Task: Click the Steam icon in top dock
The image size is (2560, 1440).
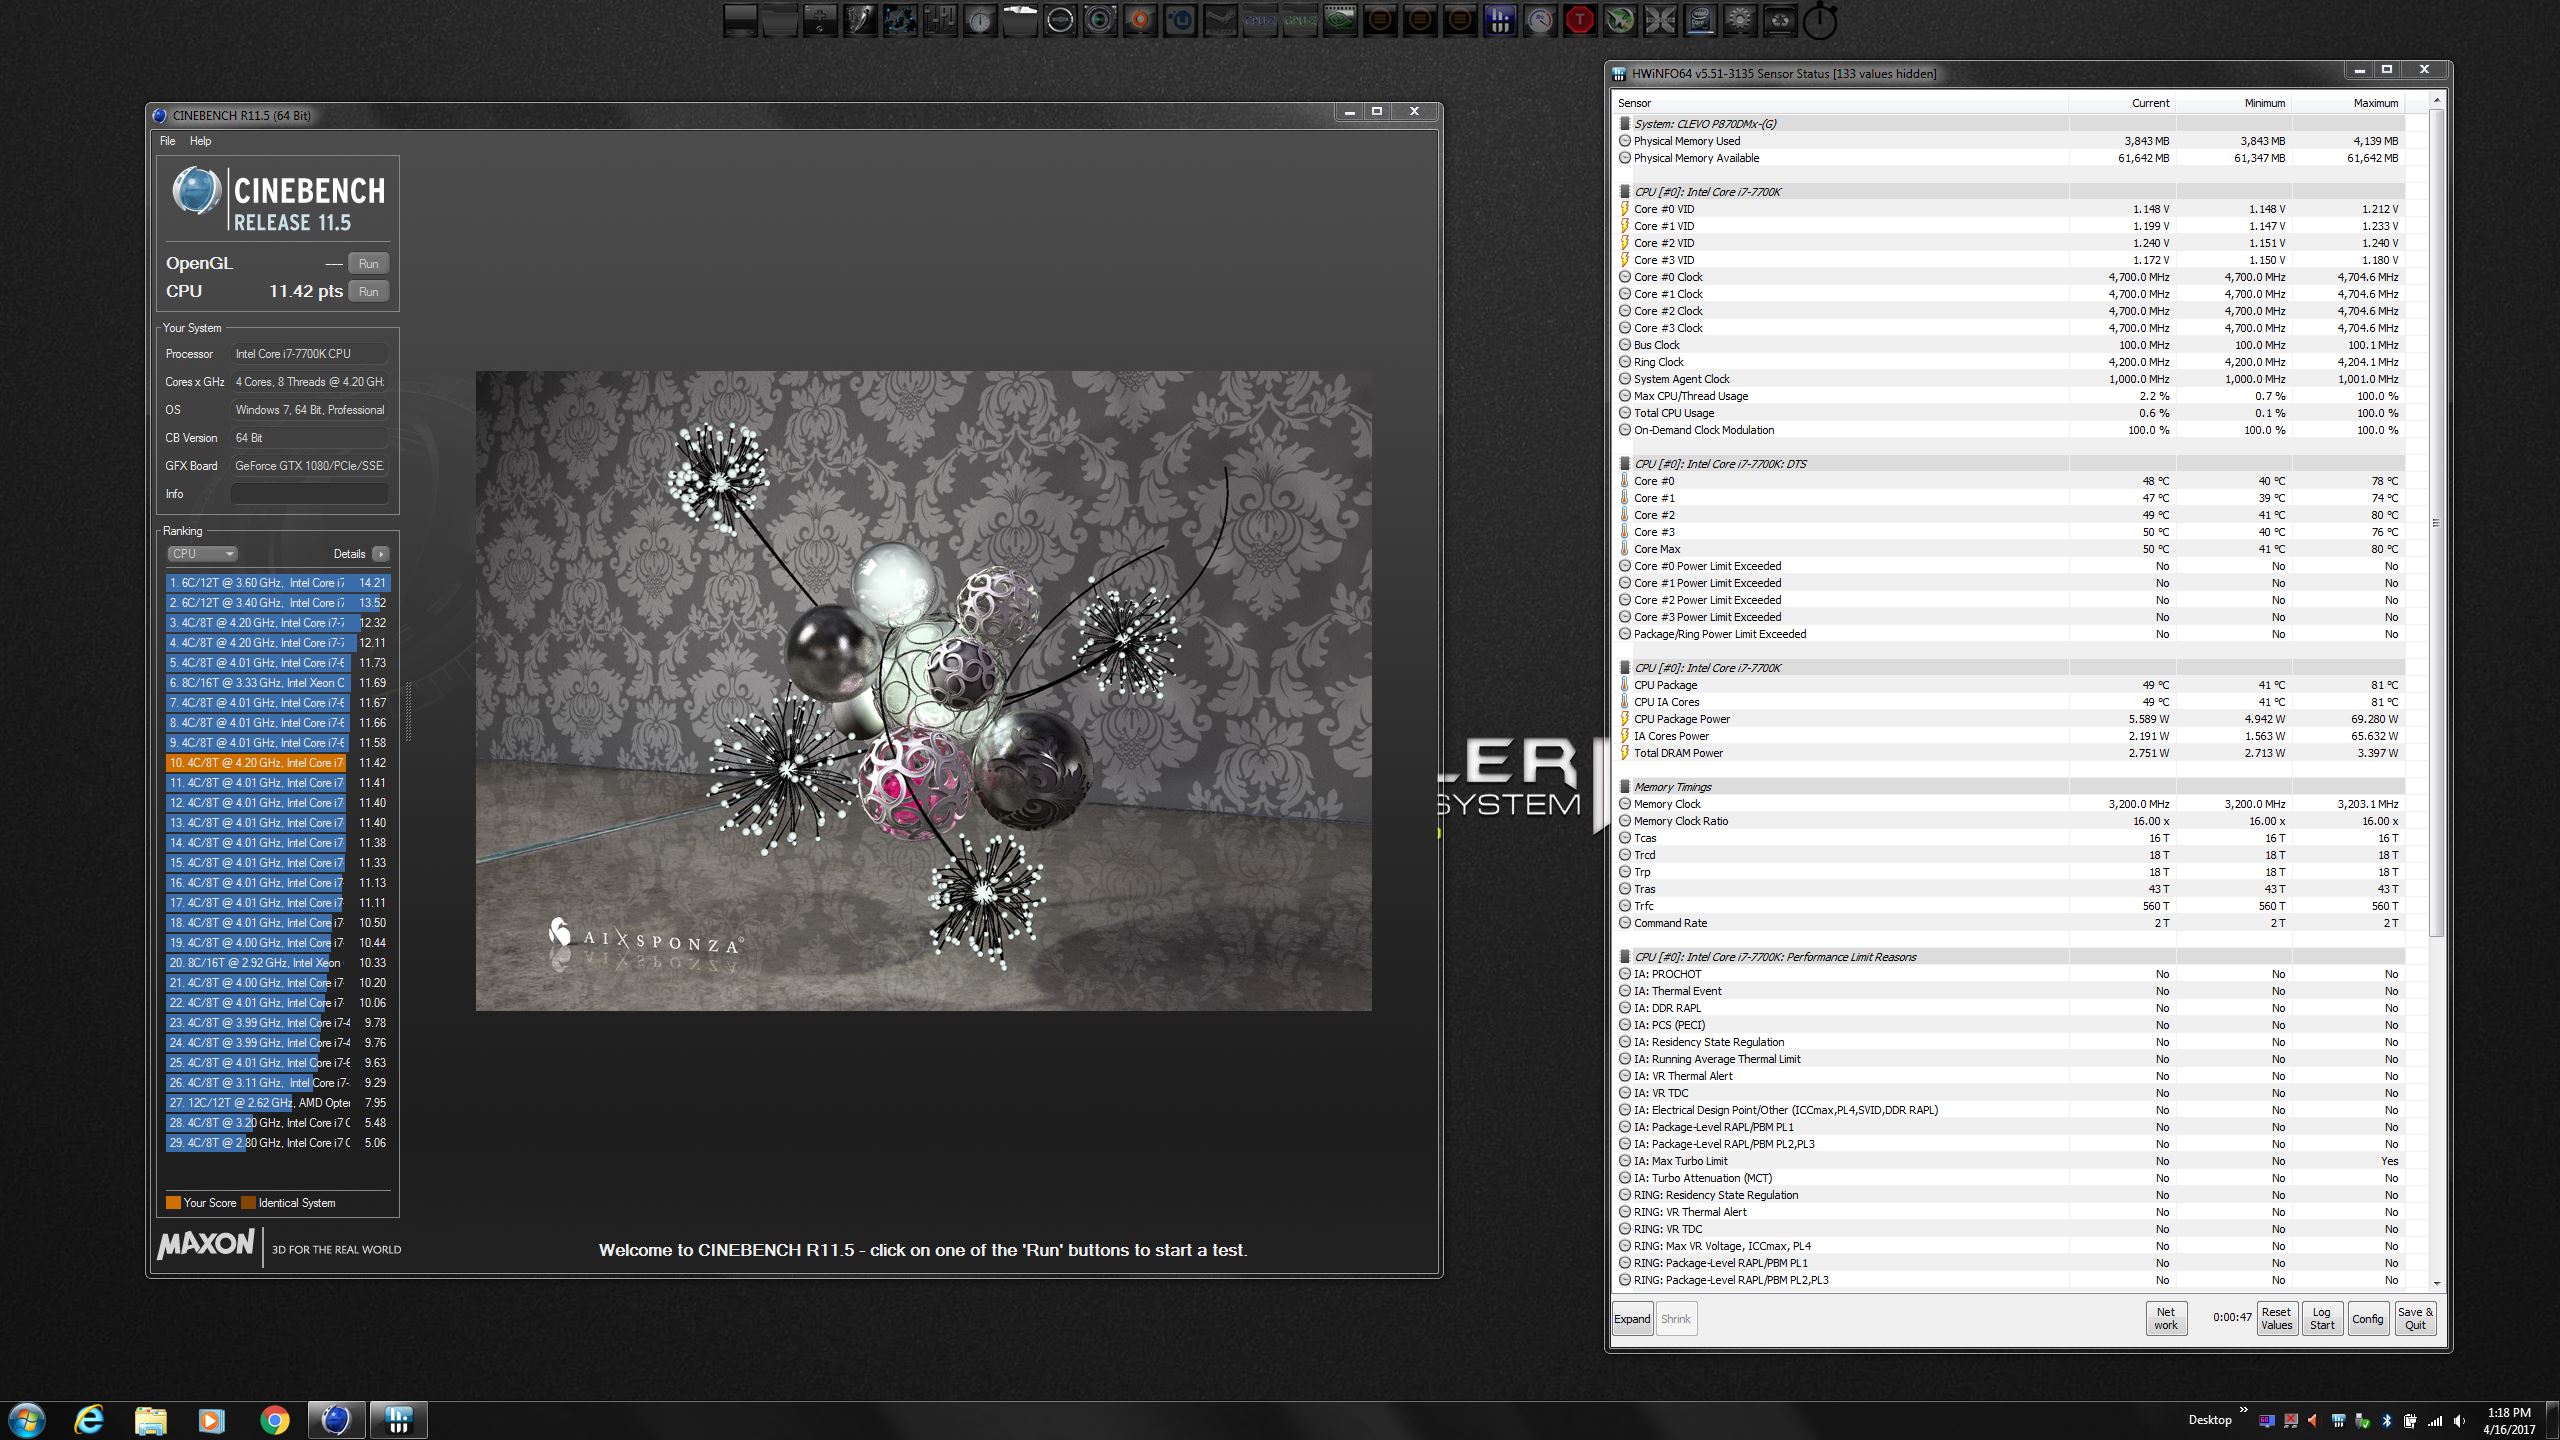Action: [x=1220, y=20]
